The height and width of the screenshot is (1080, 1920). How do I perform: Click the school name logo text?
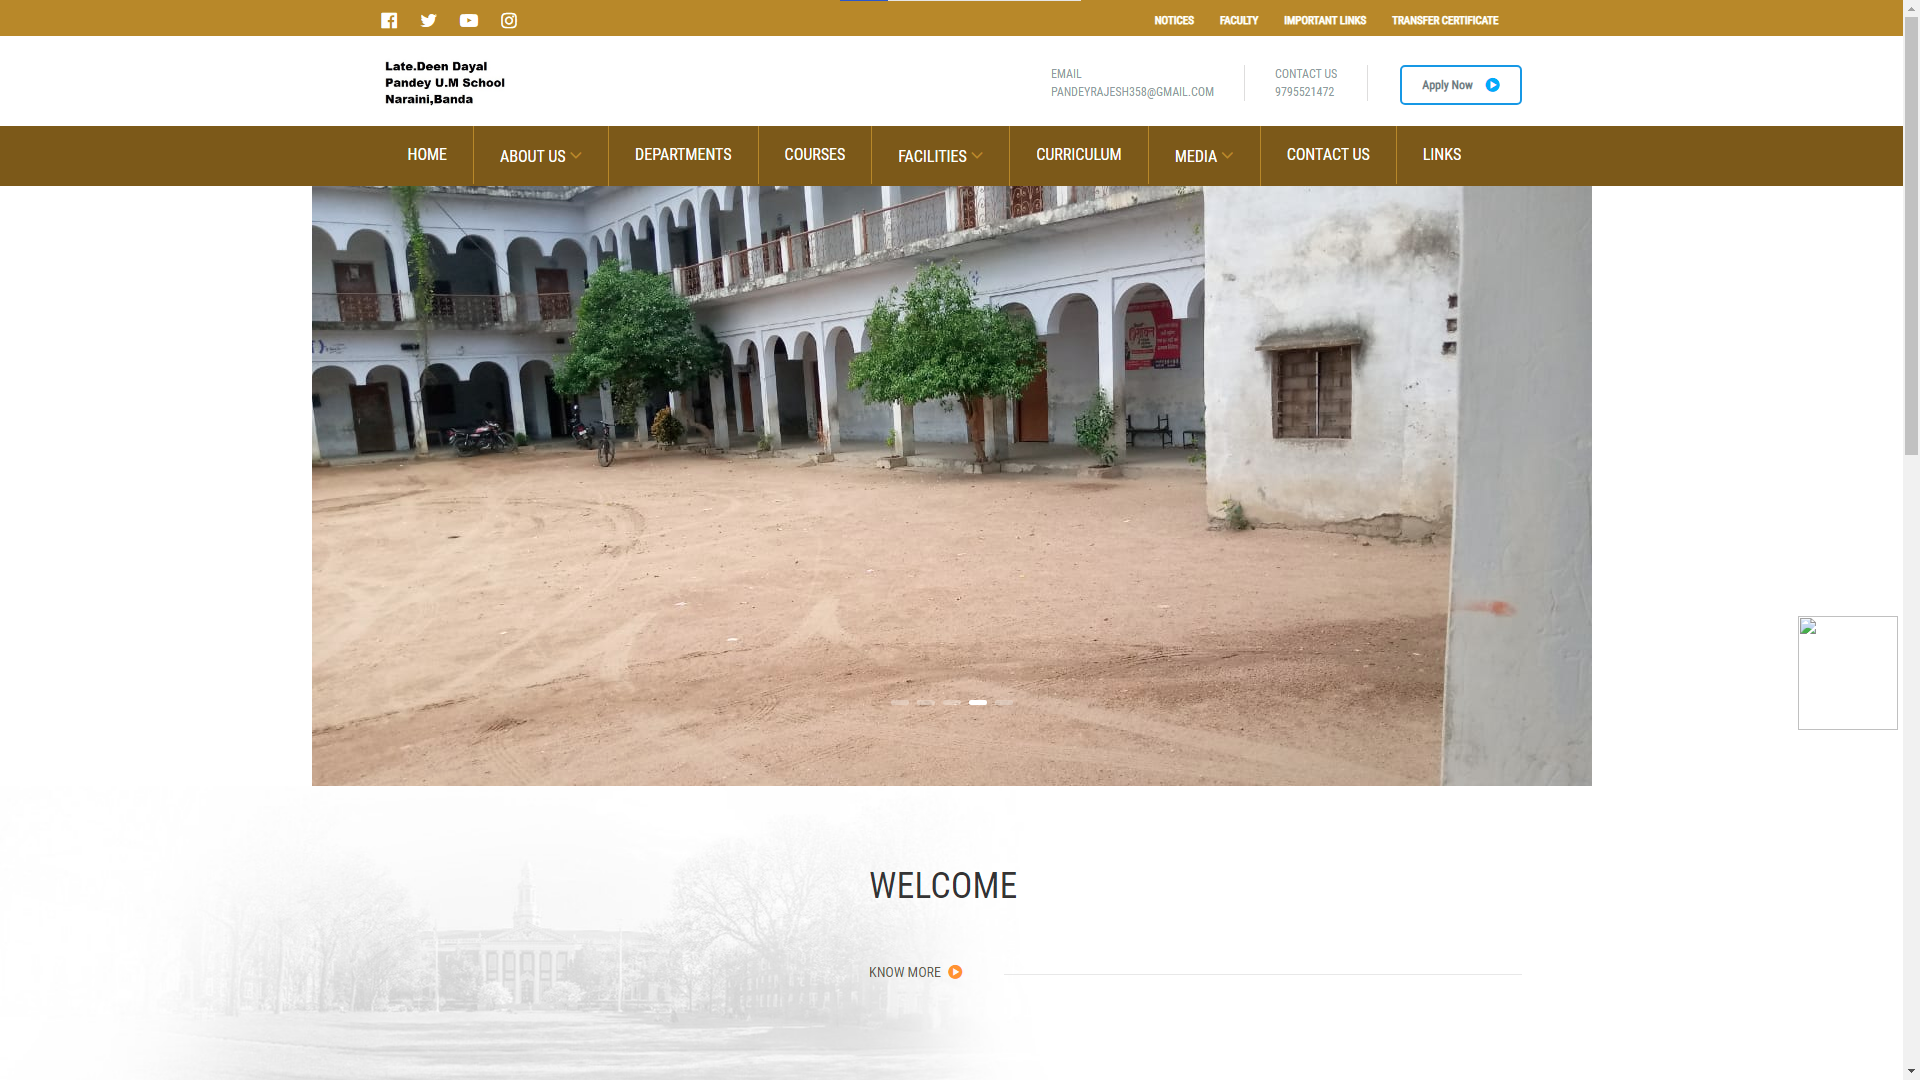click(x=445, y=83)
